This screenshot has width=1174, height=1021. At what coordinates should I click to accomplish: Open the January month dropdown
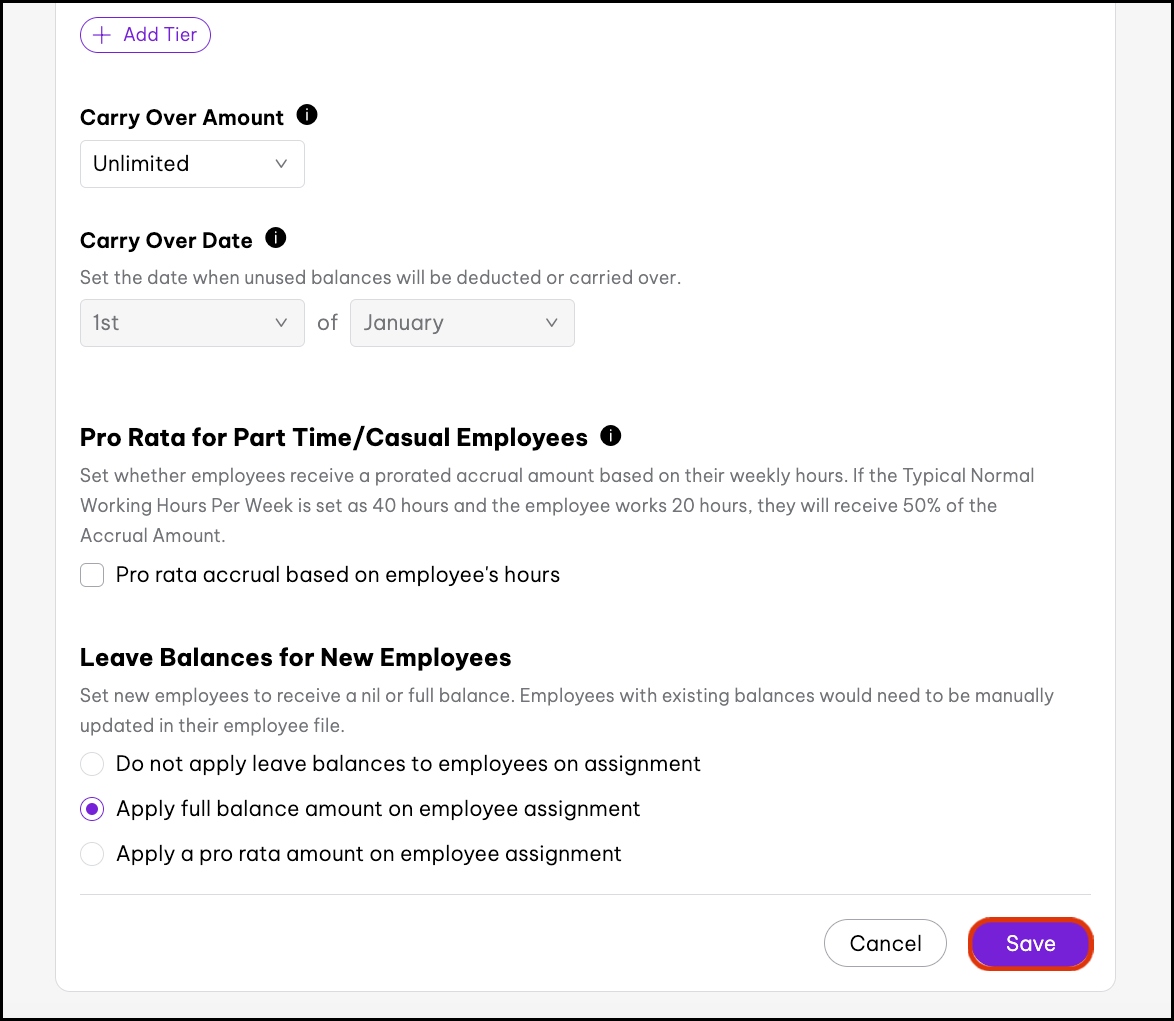click(462, 323)
